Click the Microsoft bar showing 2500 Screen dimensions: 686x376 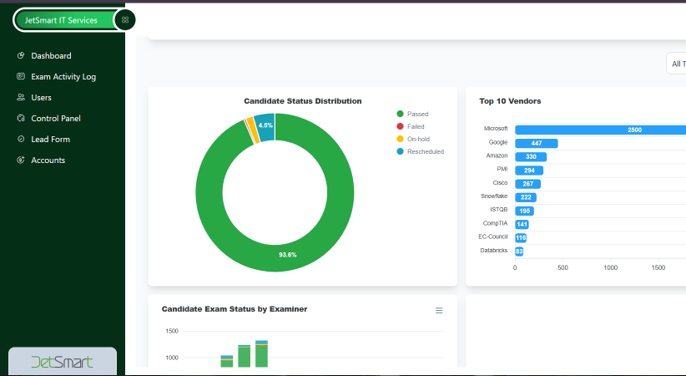[x=600, y=130]
